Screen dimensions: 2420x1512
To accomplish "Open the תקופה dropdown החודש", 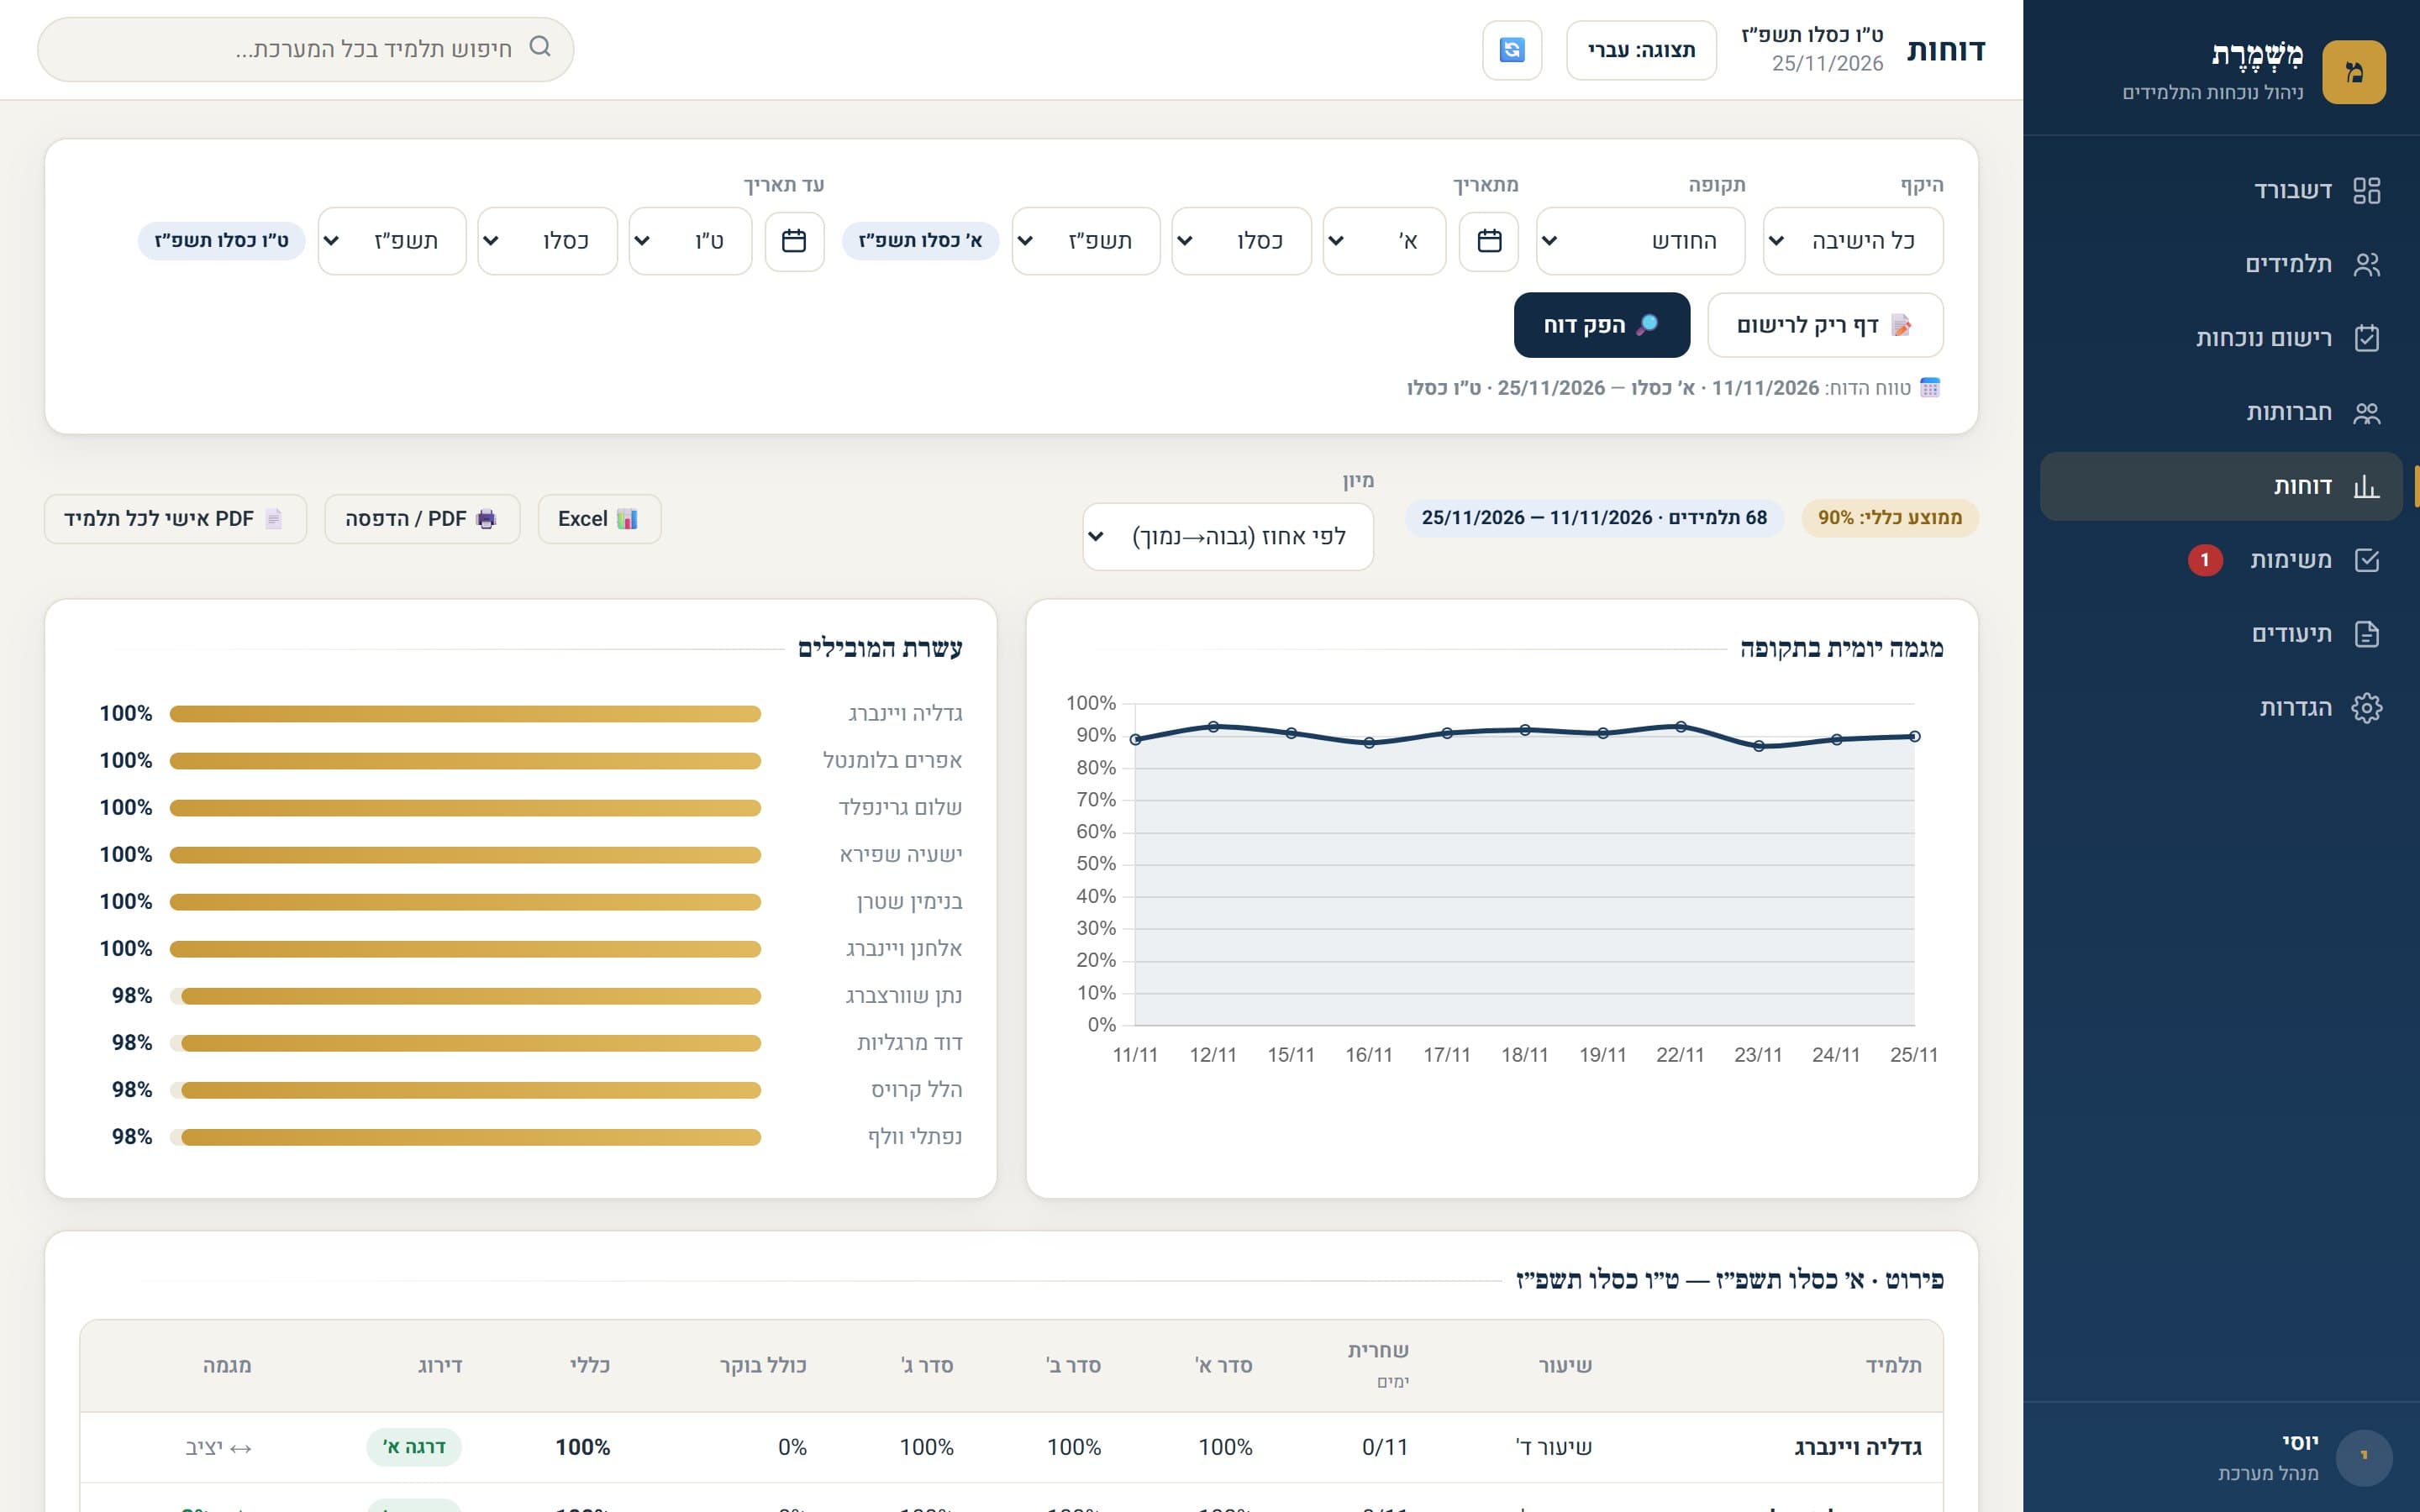I will pyautogui.click(x=1640, y=241).
